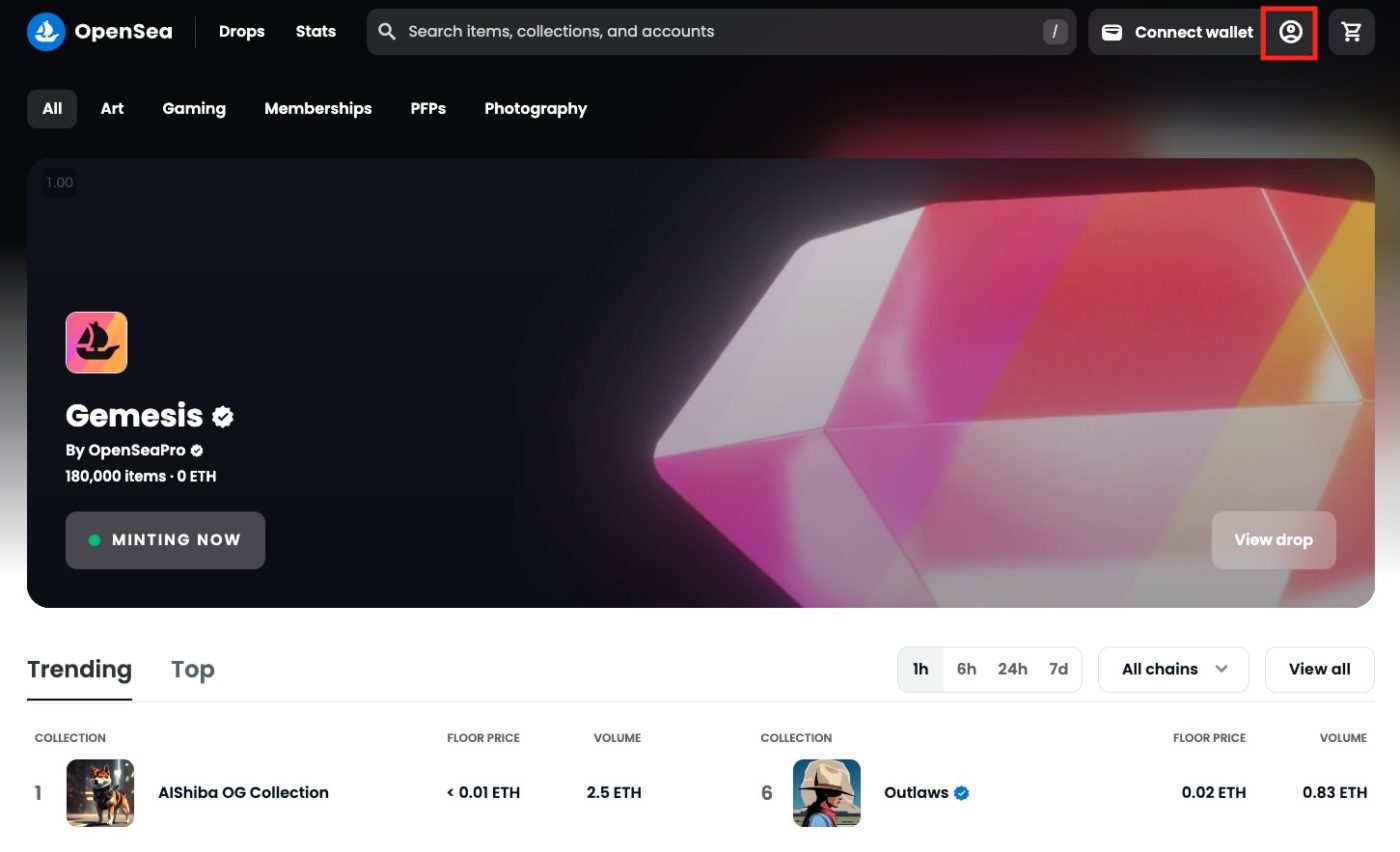This screenshot has width=1400, height=852.
Task: Click the '0.02 ETH' floor price
Action: 1214,793
